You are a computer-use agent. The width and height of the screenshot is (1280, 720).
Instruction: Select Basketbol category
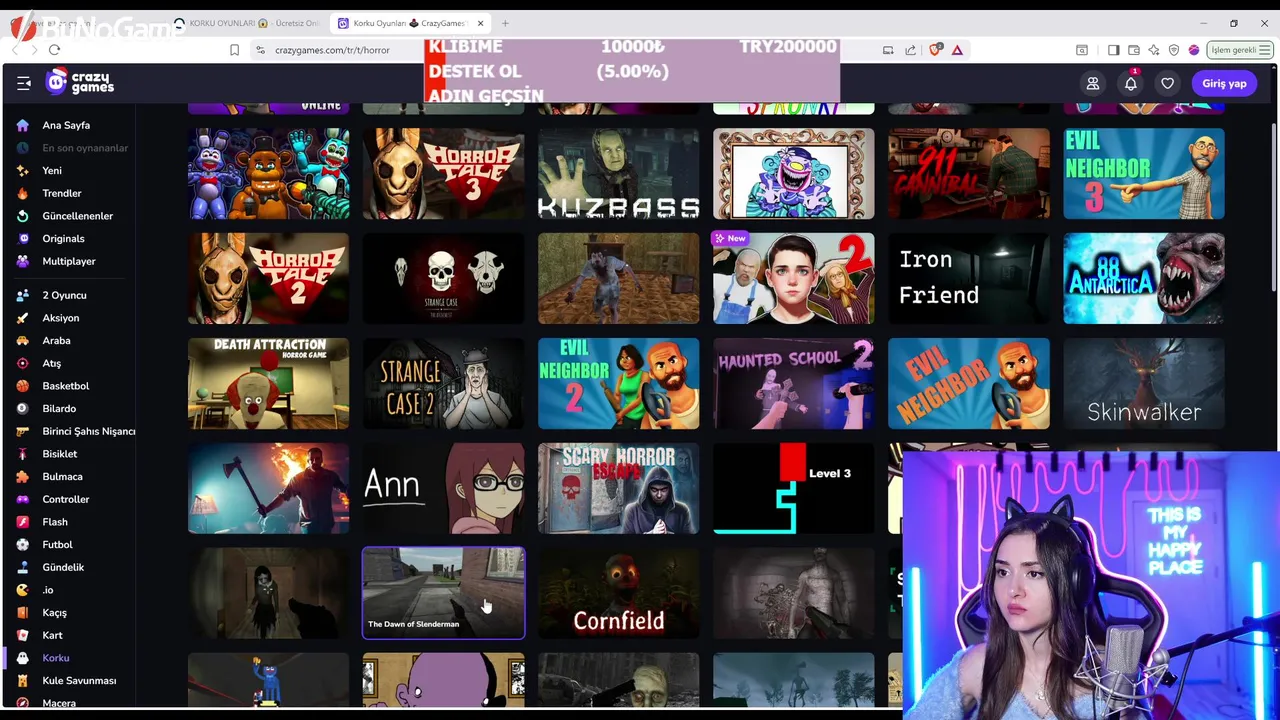point(66,386)
